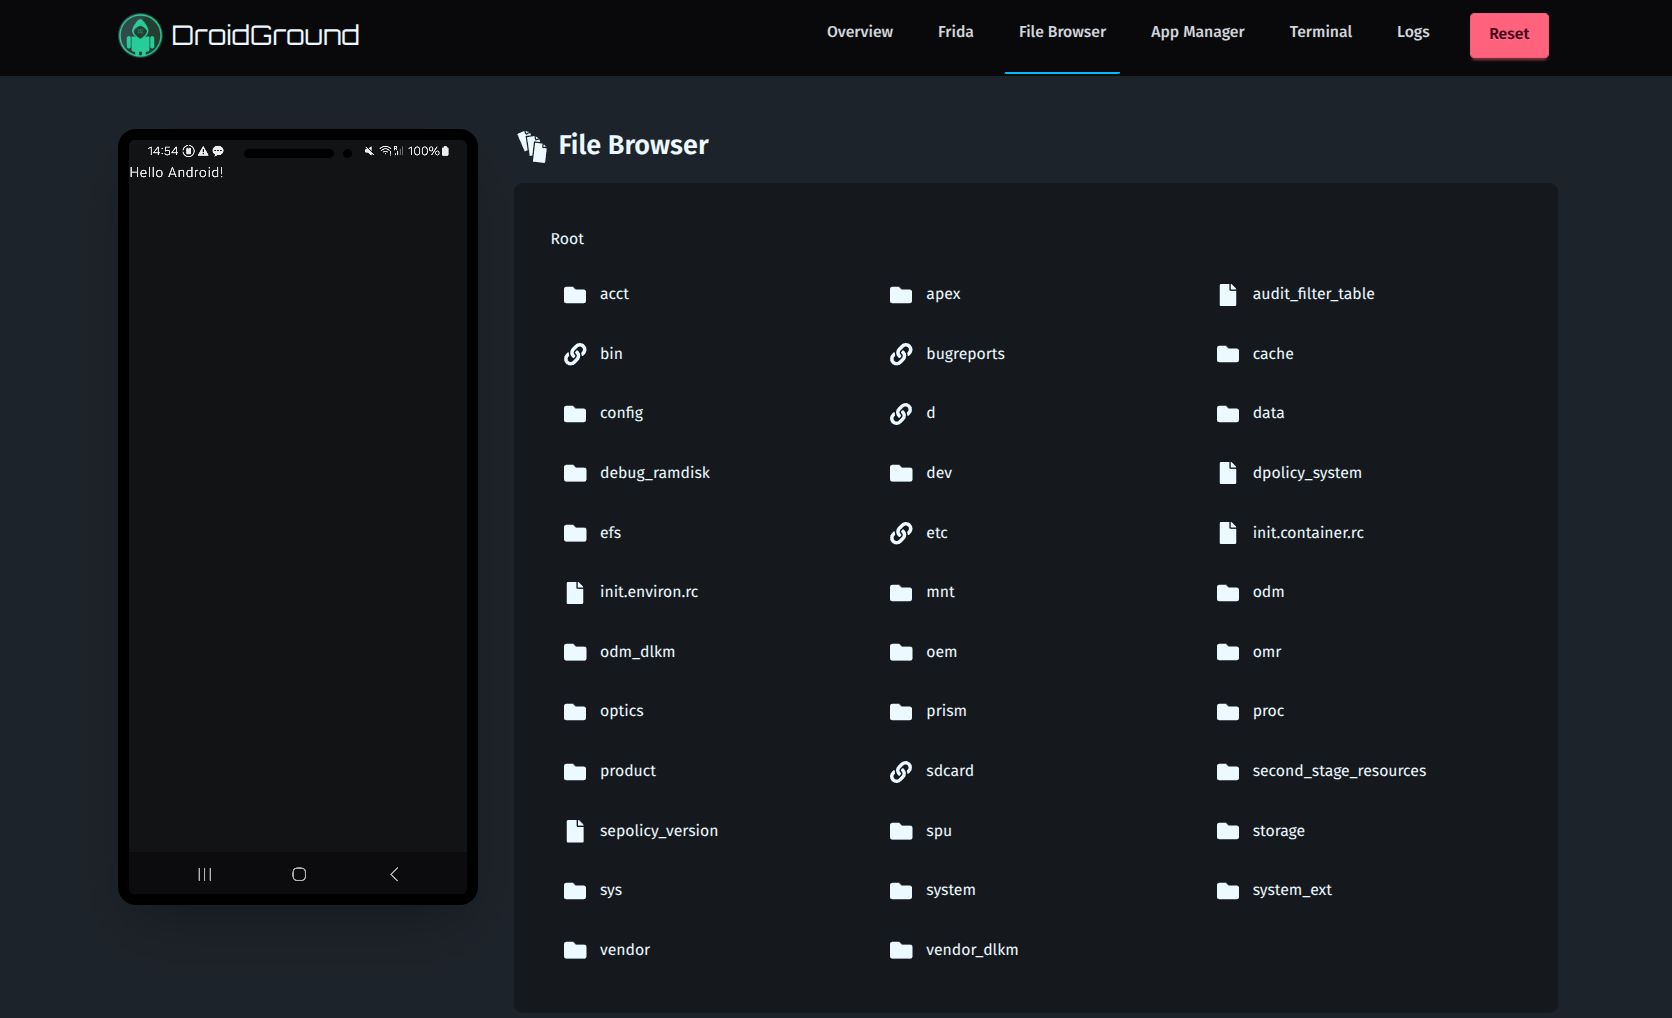Open the vendor_dlkm folder
This screenshot has width=1672, height=1018.
click(x=971, y=950)
